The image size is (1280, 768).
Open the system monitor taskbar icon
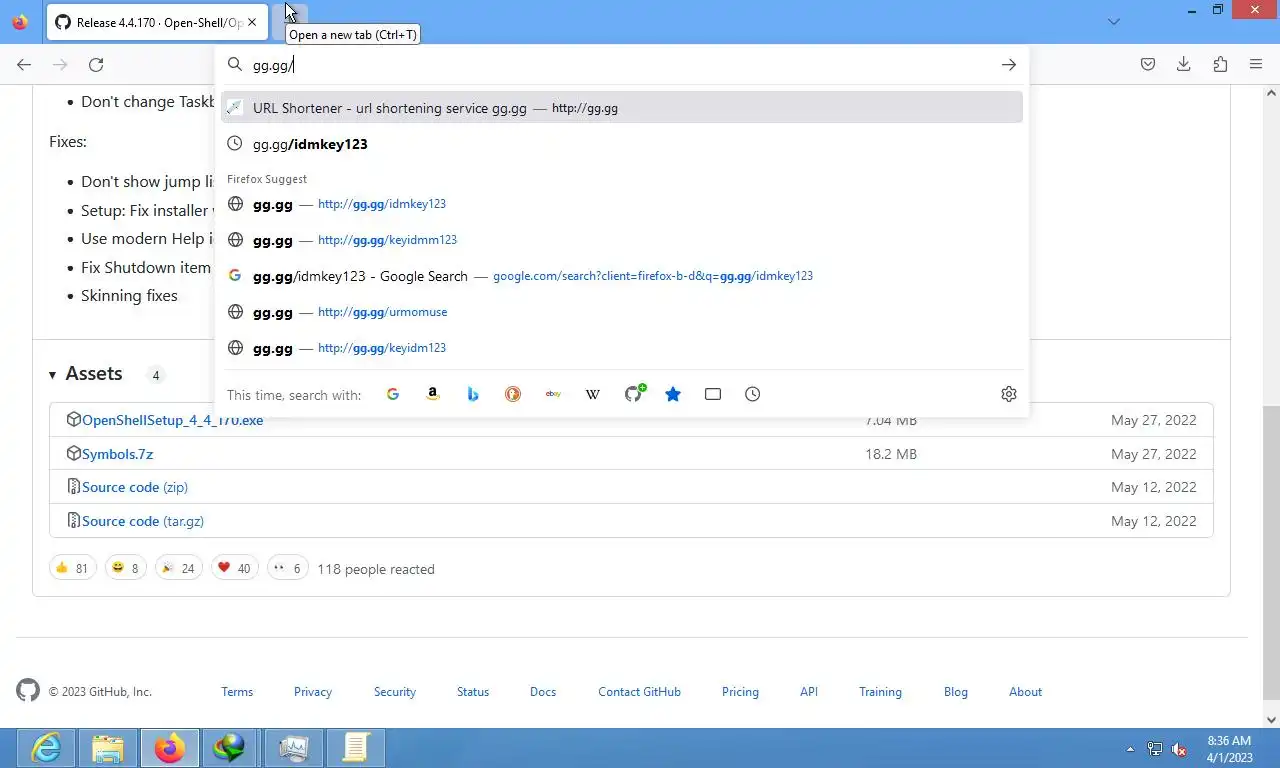tap(294, 748)
